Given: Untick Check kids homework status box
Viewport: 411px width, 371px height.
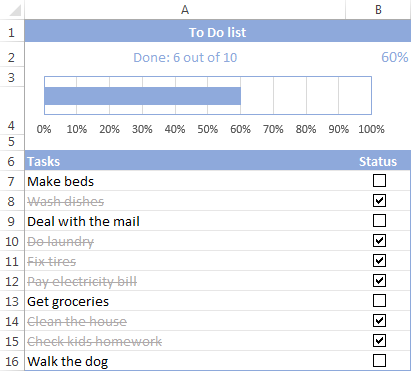Looking at the screenshot, I should 379,341.
